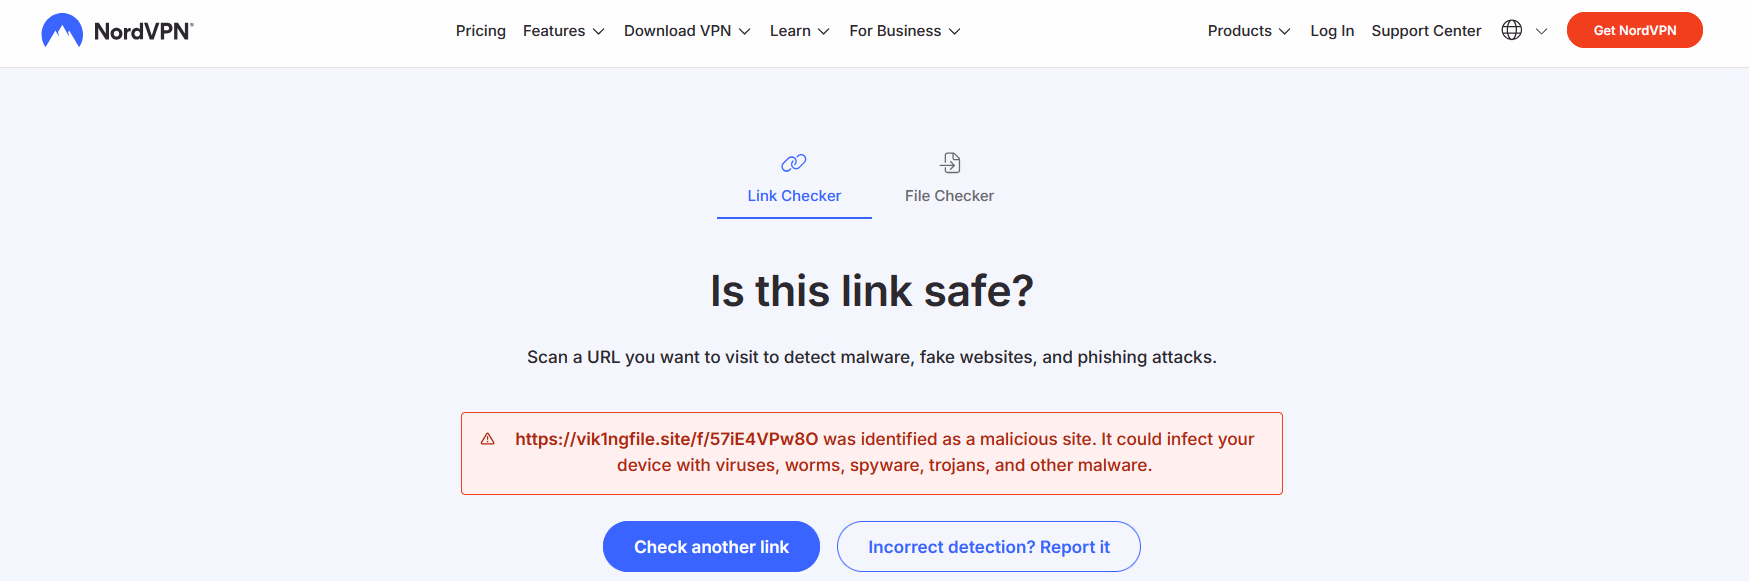Click the File Checker document icon

(x=950, y=163)
